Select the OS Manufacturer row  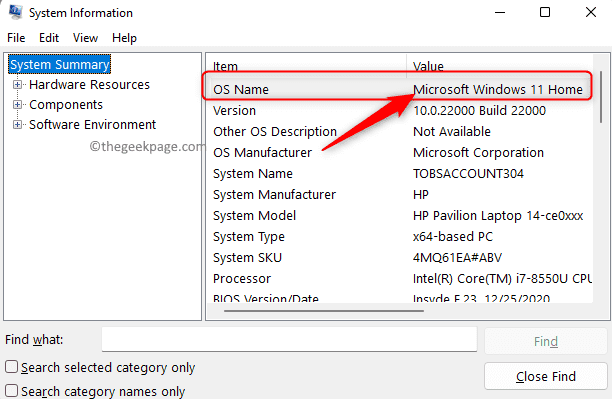click(x=400, y=153)
